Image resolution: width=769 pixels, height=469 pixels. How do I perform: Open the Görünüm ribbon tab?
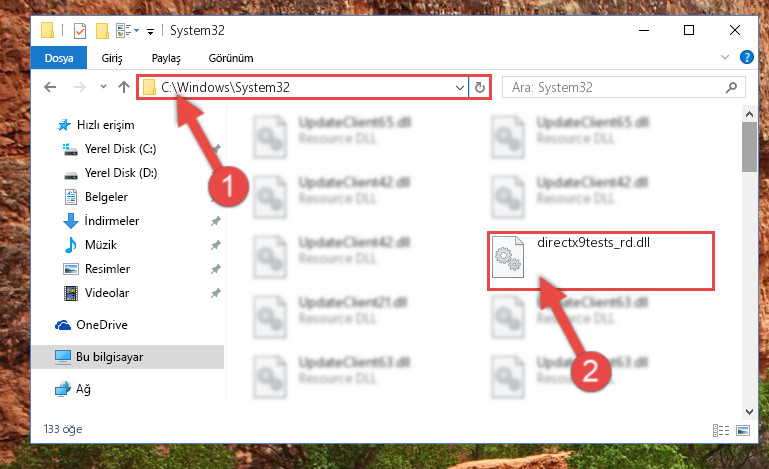pos(231,58)
